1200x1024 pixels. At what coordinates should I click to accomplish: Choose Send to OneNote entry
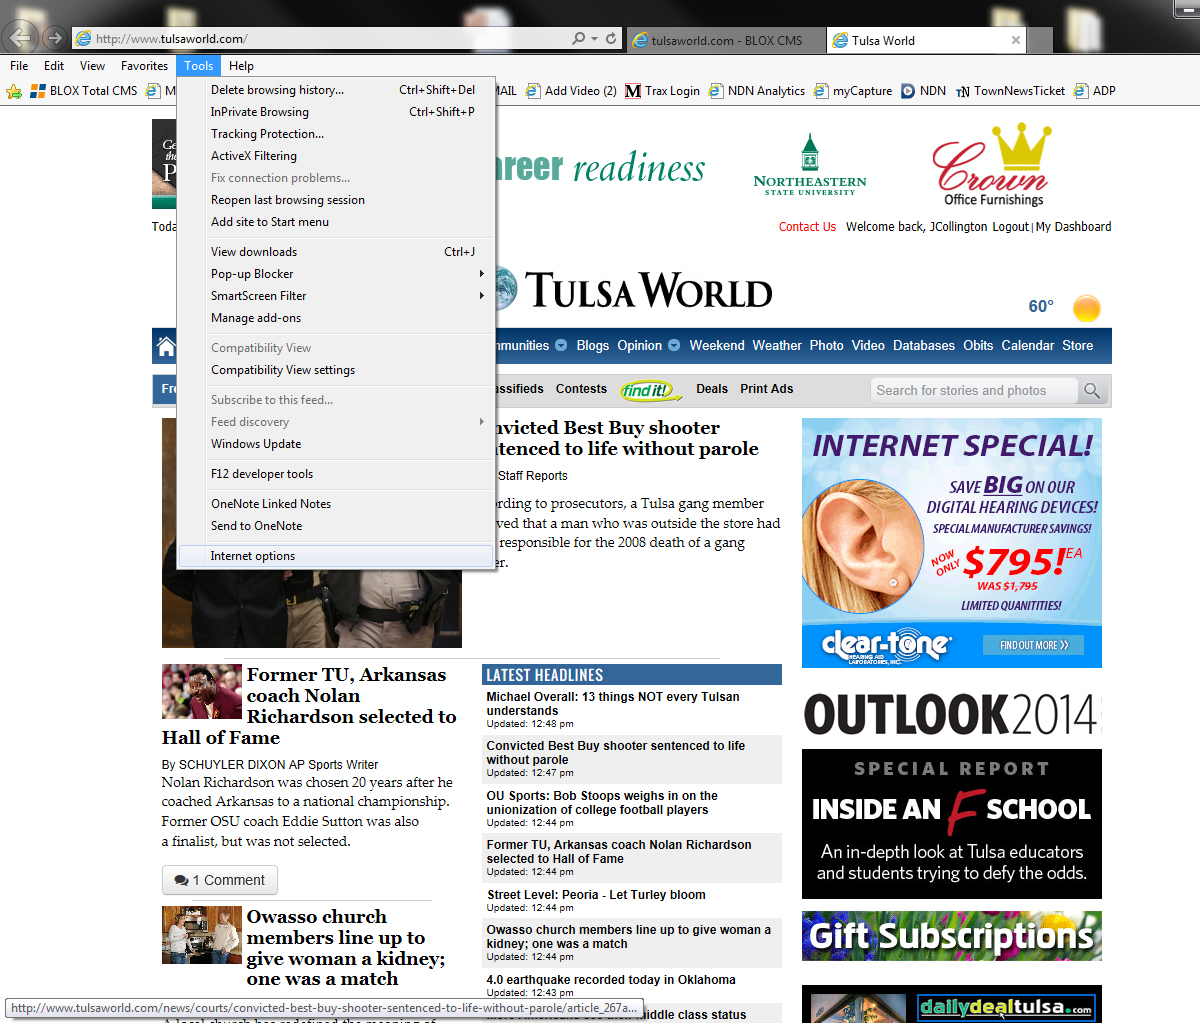pyautogui.click(x=336, y=526)
